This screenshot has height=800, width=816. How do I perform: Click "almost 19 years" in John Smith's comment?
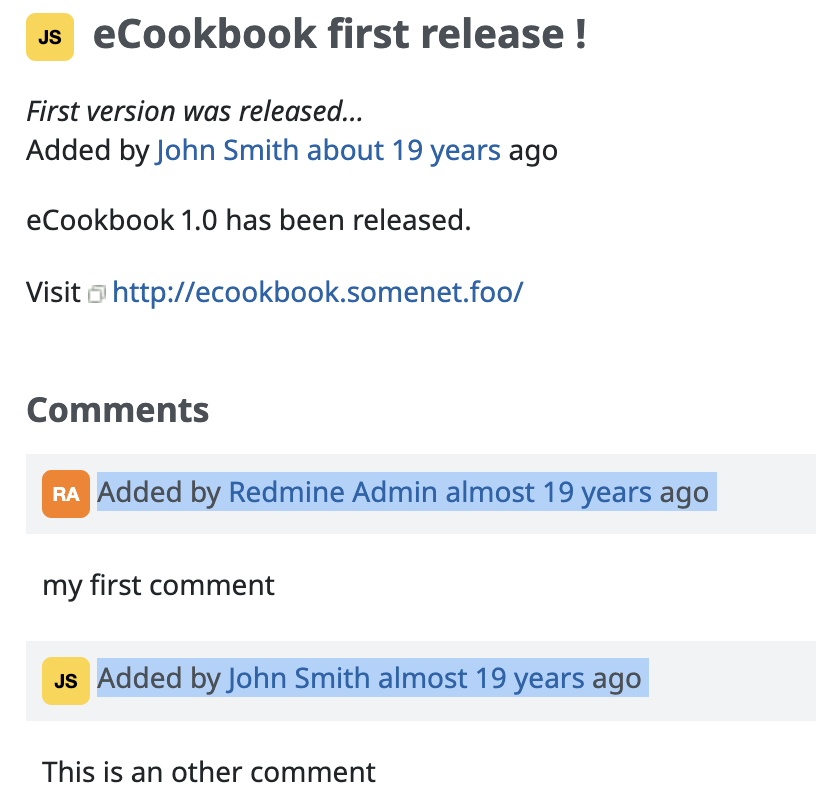click(481, 679)
